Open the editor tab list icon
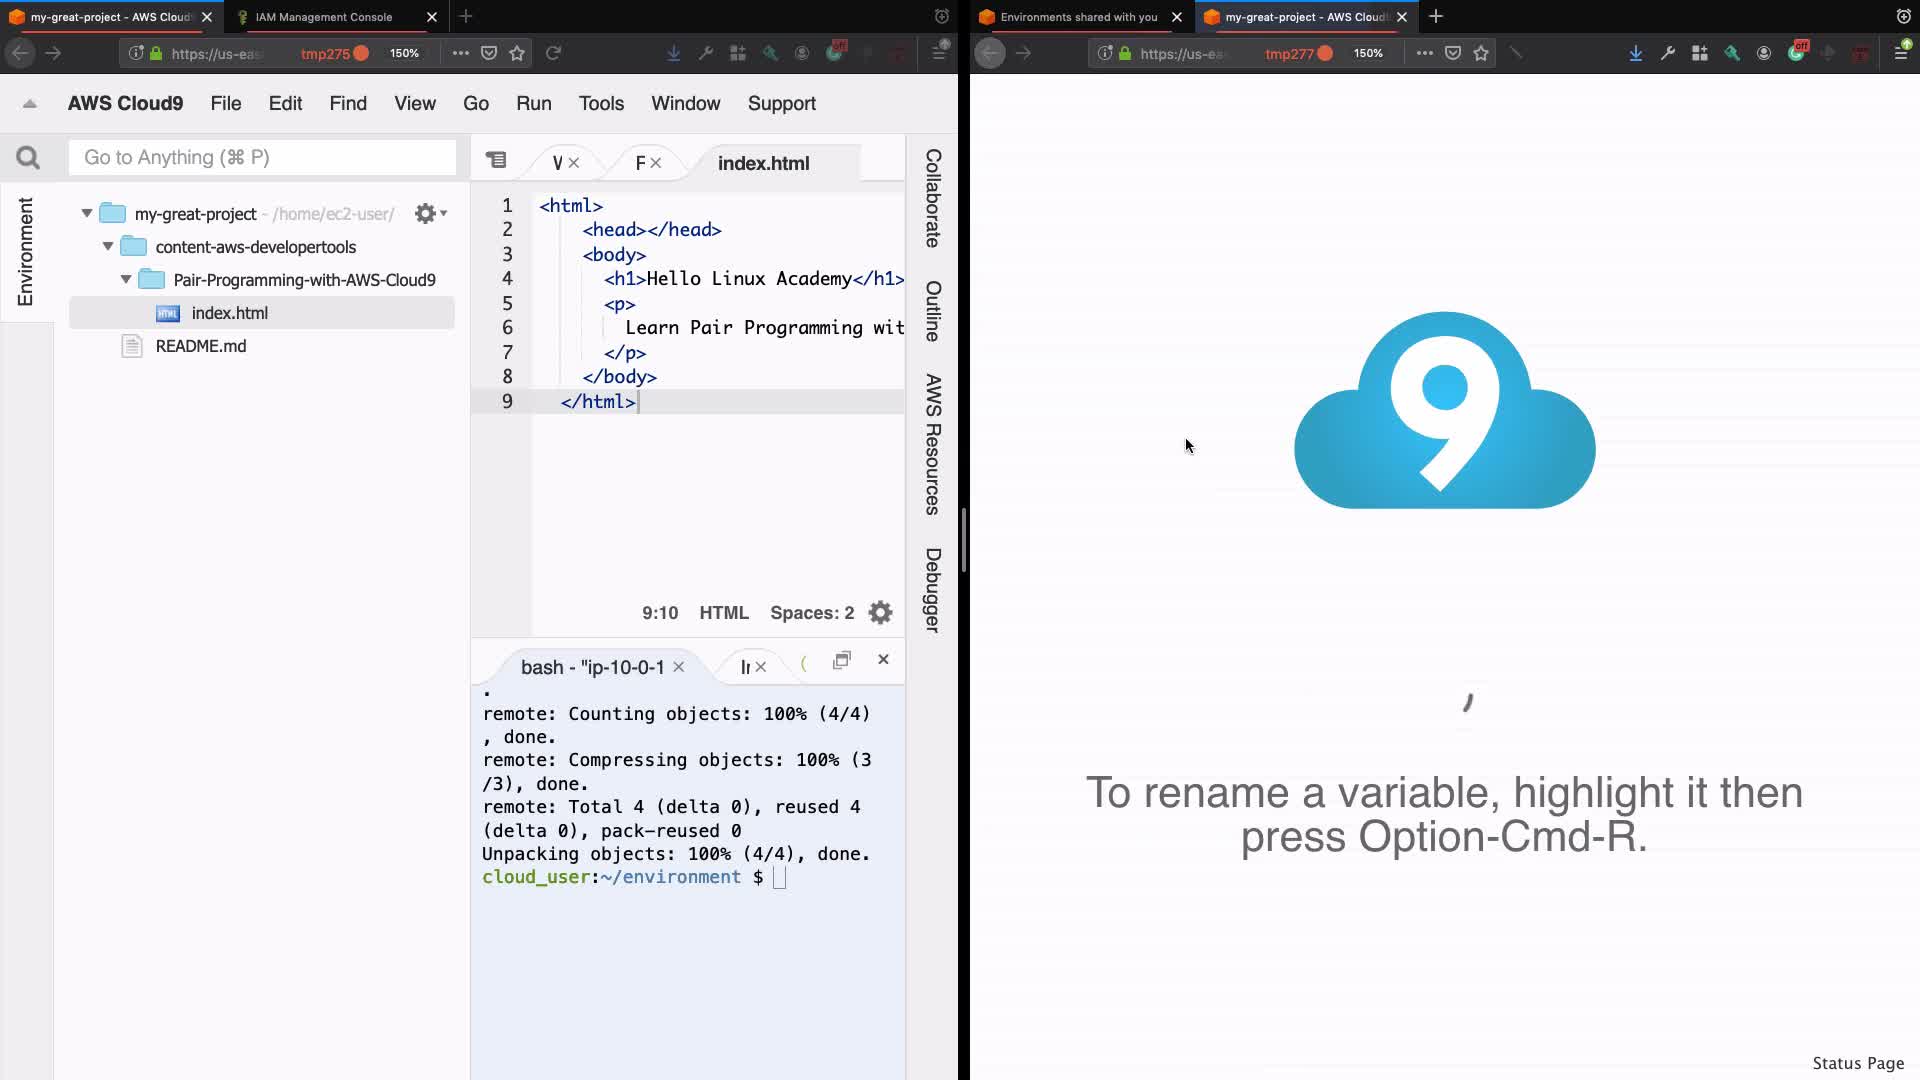The image size is (1920, 1080). coord(496,161)
